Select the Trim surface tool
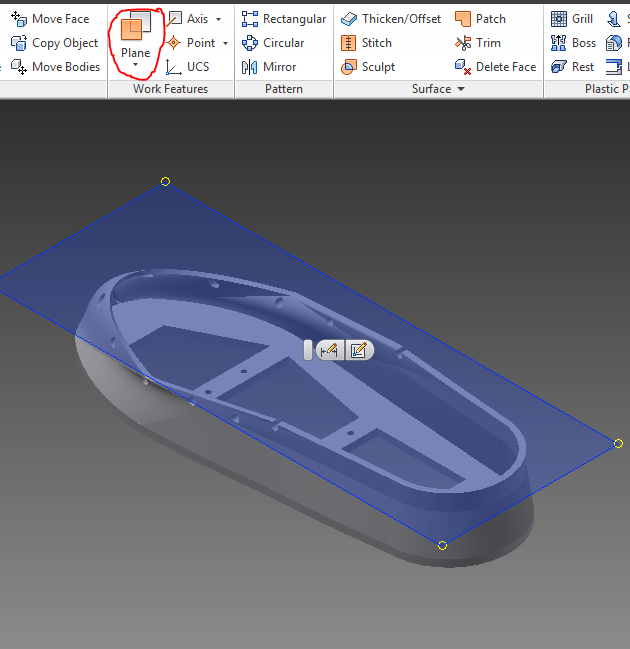 478,43
